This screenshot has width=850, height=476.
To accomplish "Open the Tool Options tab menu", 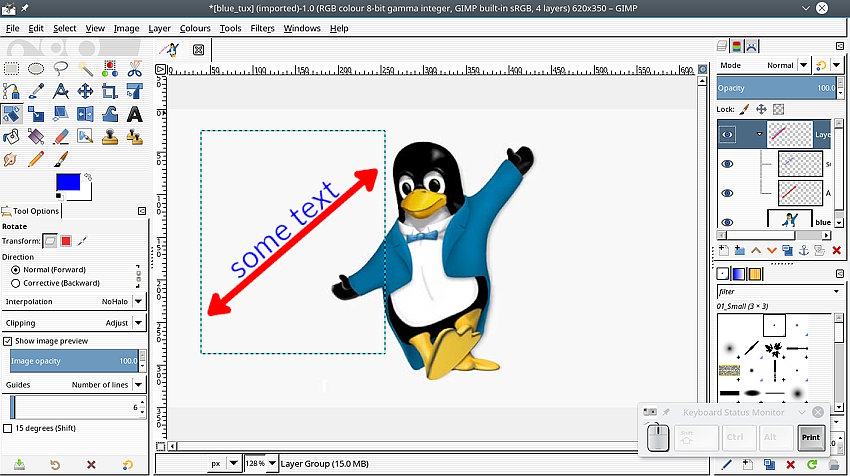I will point(142,211).
